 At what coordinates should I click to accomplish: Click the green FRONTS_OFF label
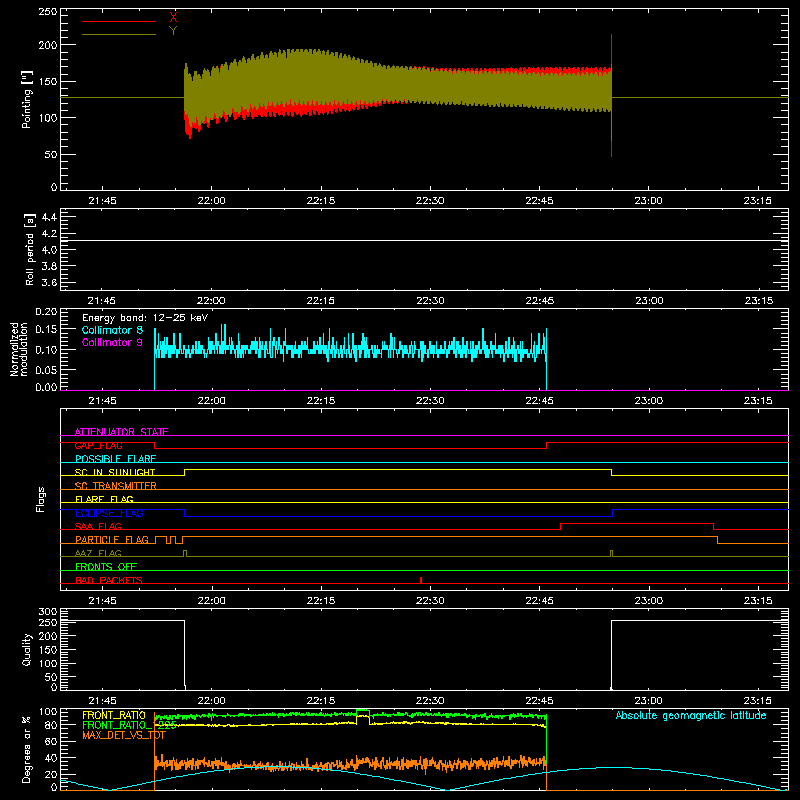click(106, 567)
